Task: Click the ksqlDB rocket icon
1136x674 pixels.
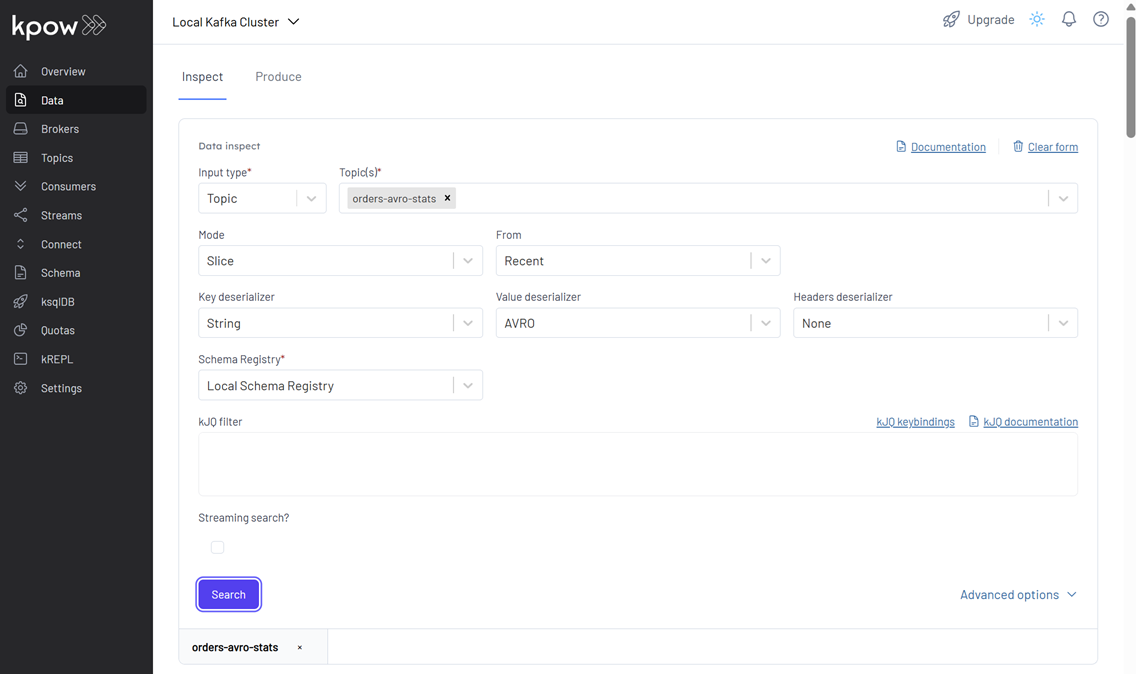Action: 20,301
